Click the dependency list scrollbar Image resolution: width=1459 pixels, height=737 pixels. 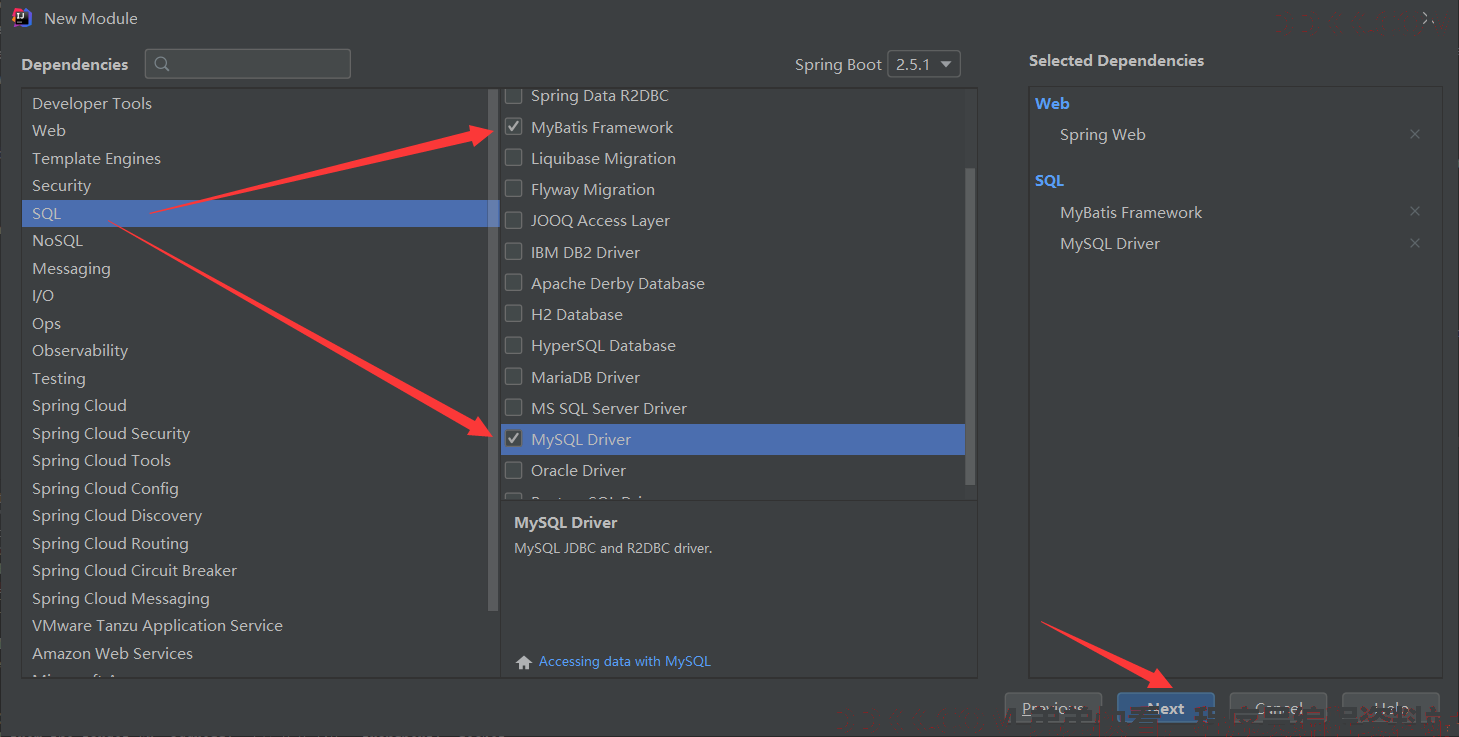point(970,327)
